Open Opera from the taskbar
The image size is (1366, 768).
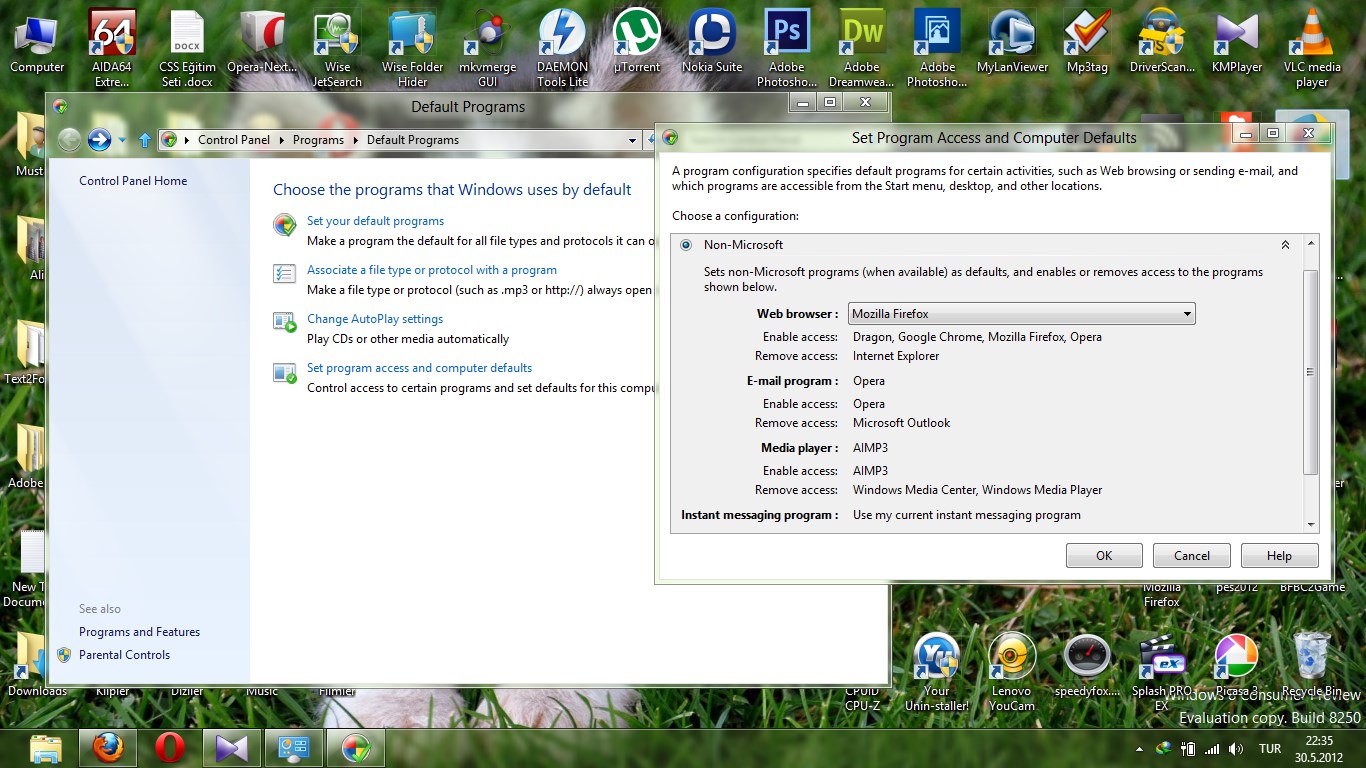pyautogui.click(x=170, y=748)
